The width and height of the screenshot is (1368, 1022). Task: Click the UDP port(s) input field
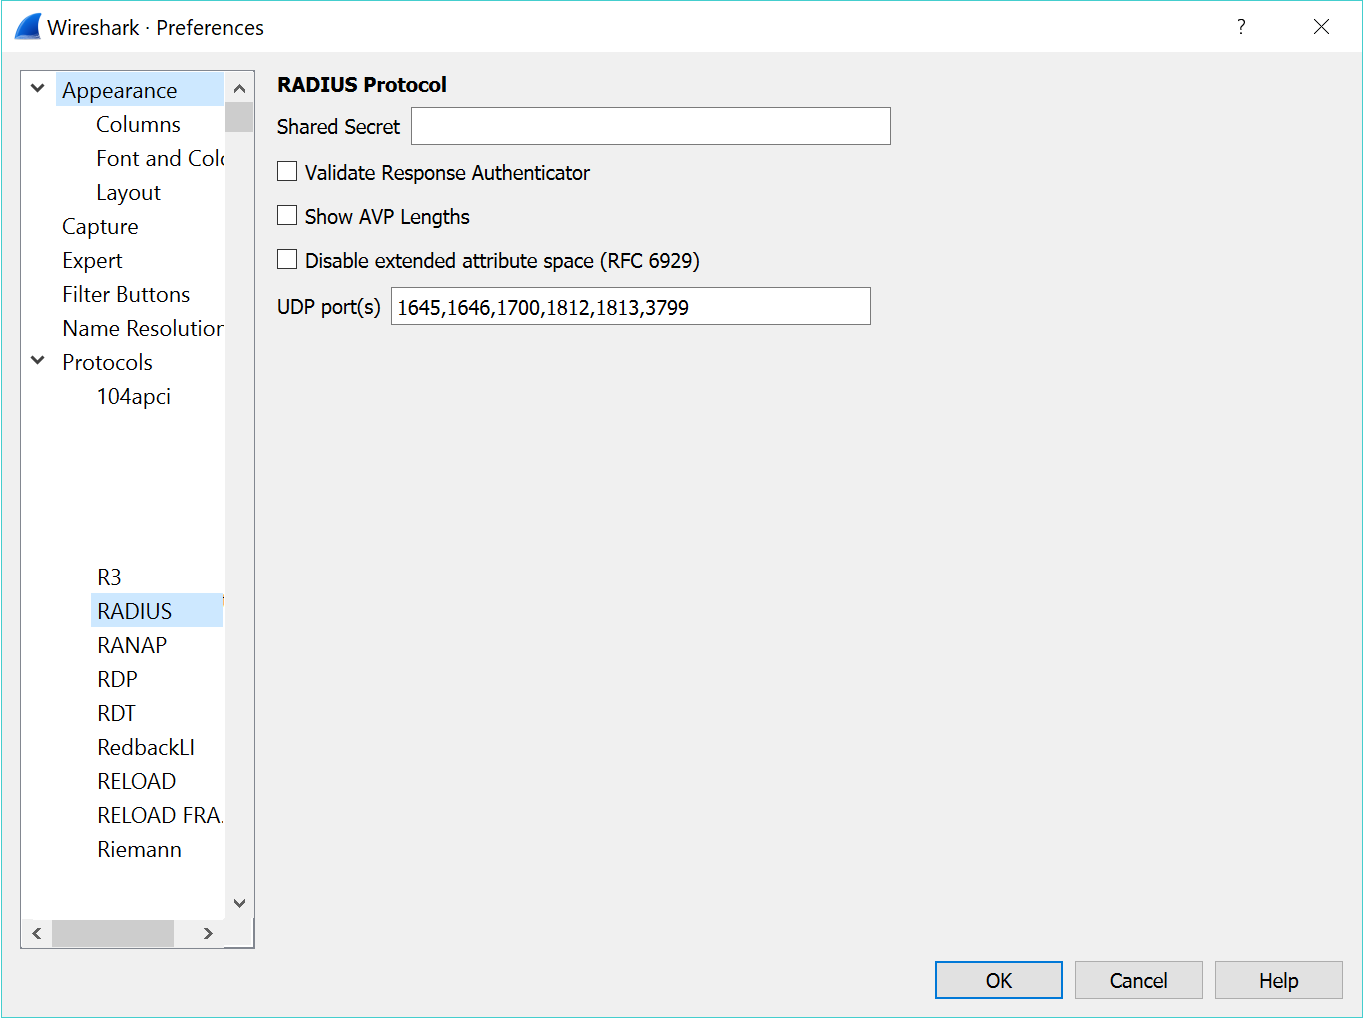[630, 307]
